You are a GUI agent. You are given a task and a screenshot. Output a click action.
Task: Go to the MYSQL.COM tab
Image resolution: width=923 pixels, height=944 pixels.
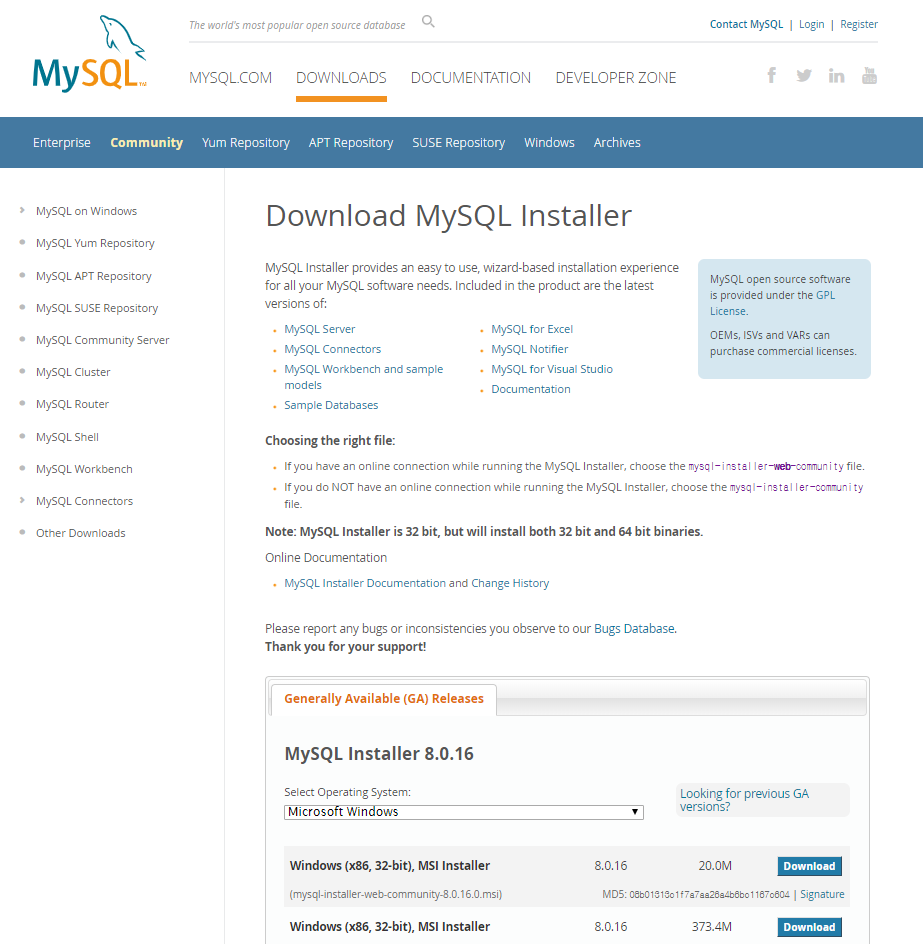231,78
